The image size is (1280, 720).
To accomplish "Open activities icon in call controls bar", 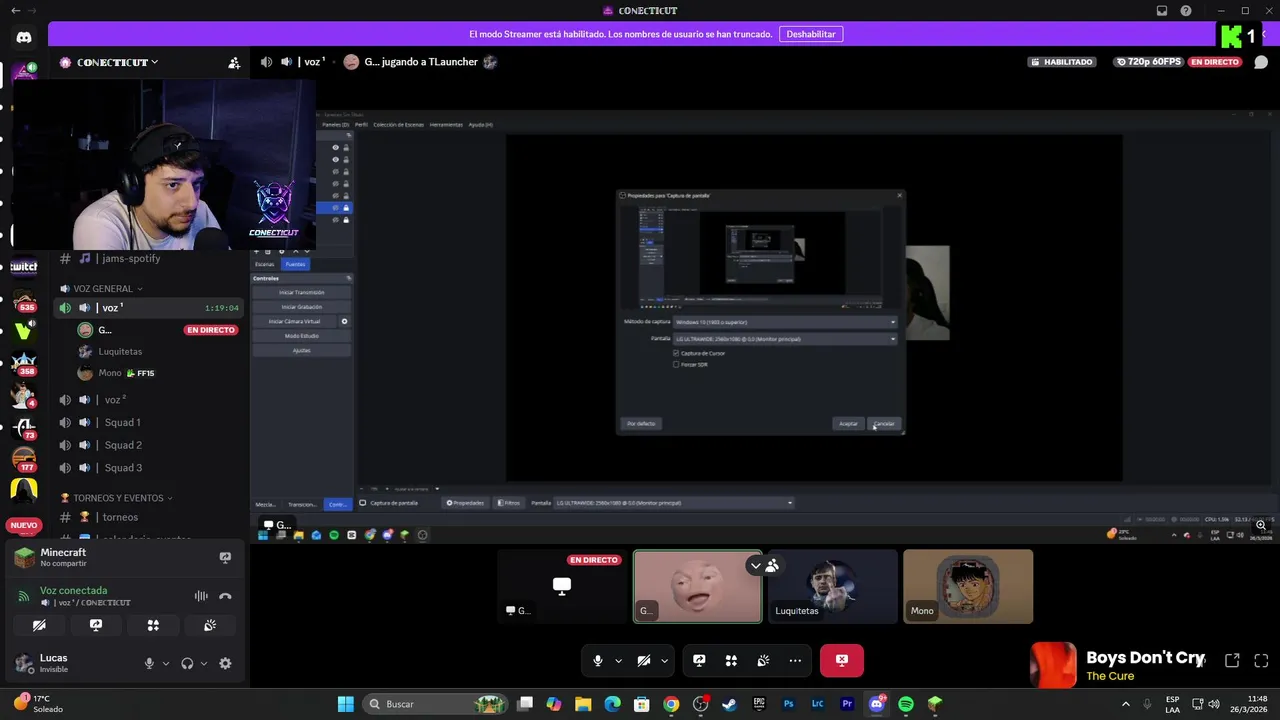I will click(x=731, y=660).
